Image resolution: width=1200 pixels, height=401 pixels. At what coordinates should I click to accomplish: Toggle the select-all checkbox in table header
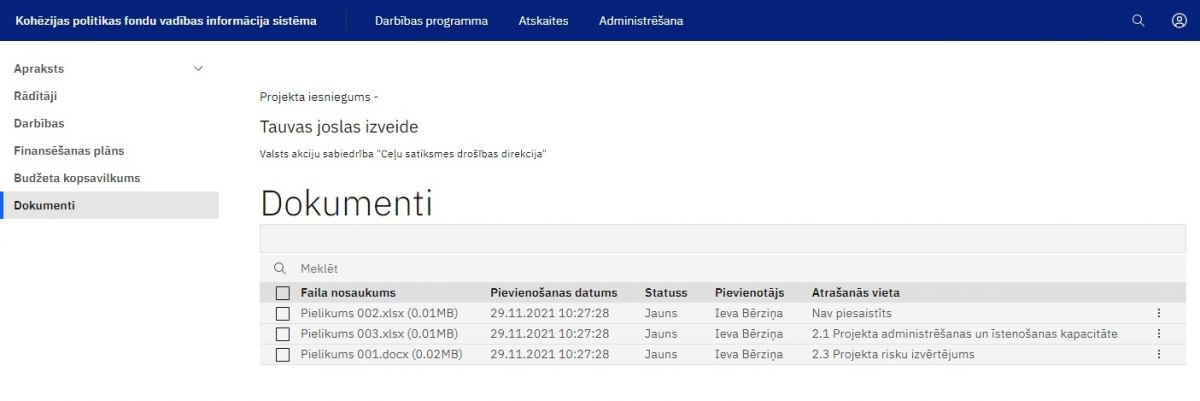283,293
